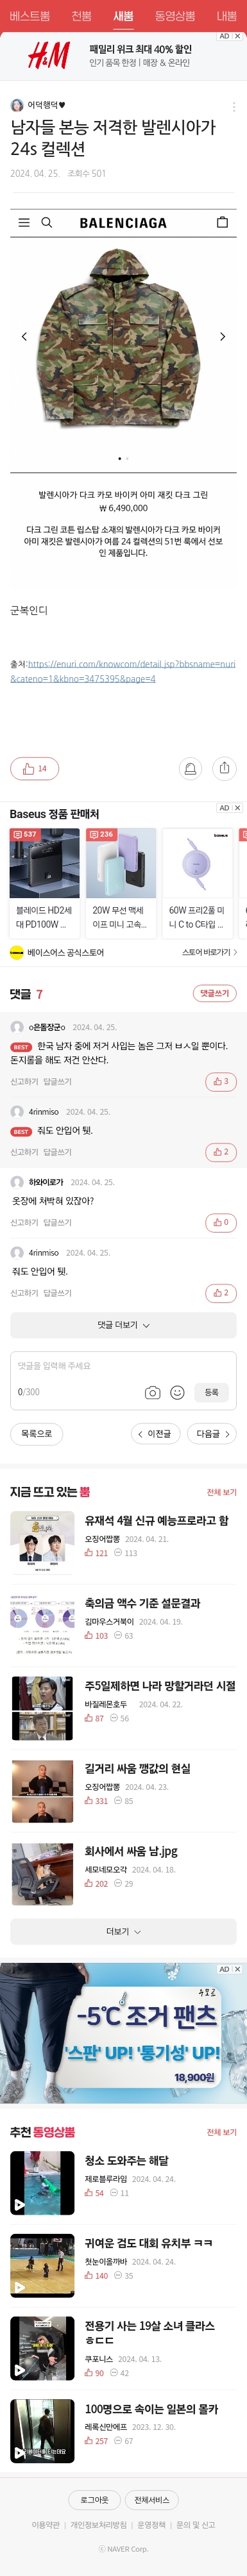Viewport: 247px width, 2576px height.
Task: Open emoji picker in comment box
Action: click(177, 1392)
